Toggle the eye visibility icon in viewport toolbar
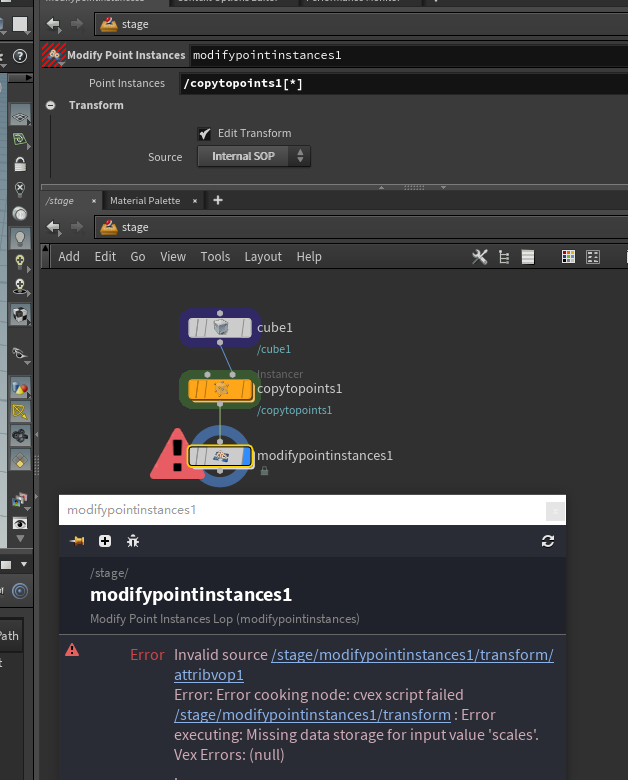Screen dimensions: 628x780 tap(20, 523)
